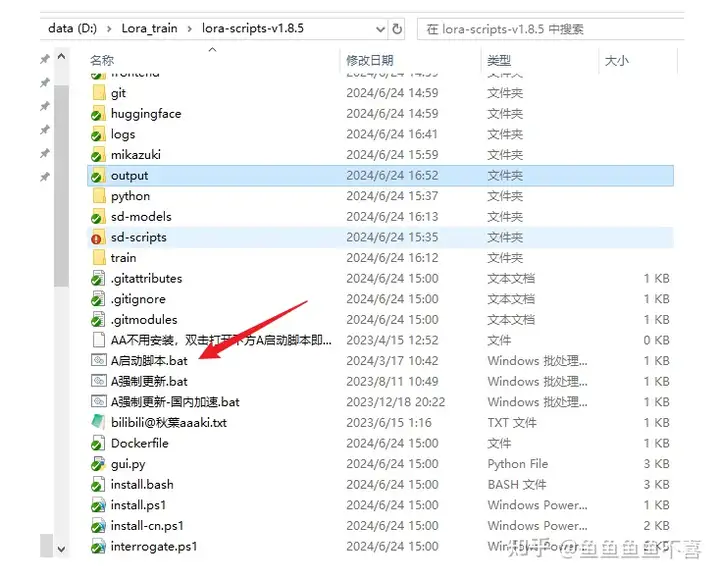Sort files by the 大小 column header
720x578 pixels.
(x=616, y=61)
